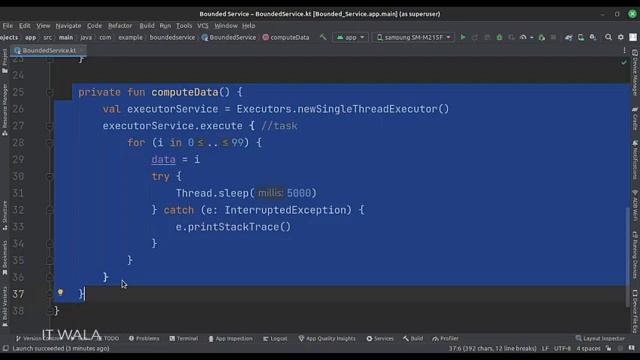Run the app with the green play icon
Screen dimensions: 640x360
click(x=463, y=37)
